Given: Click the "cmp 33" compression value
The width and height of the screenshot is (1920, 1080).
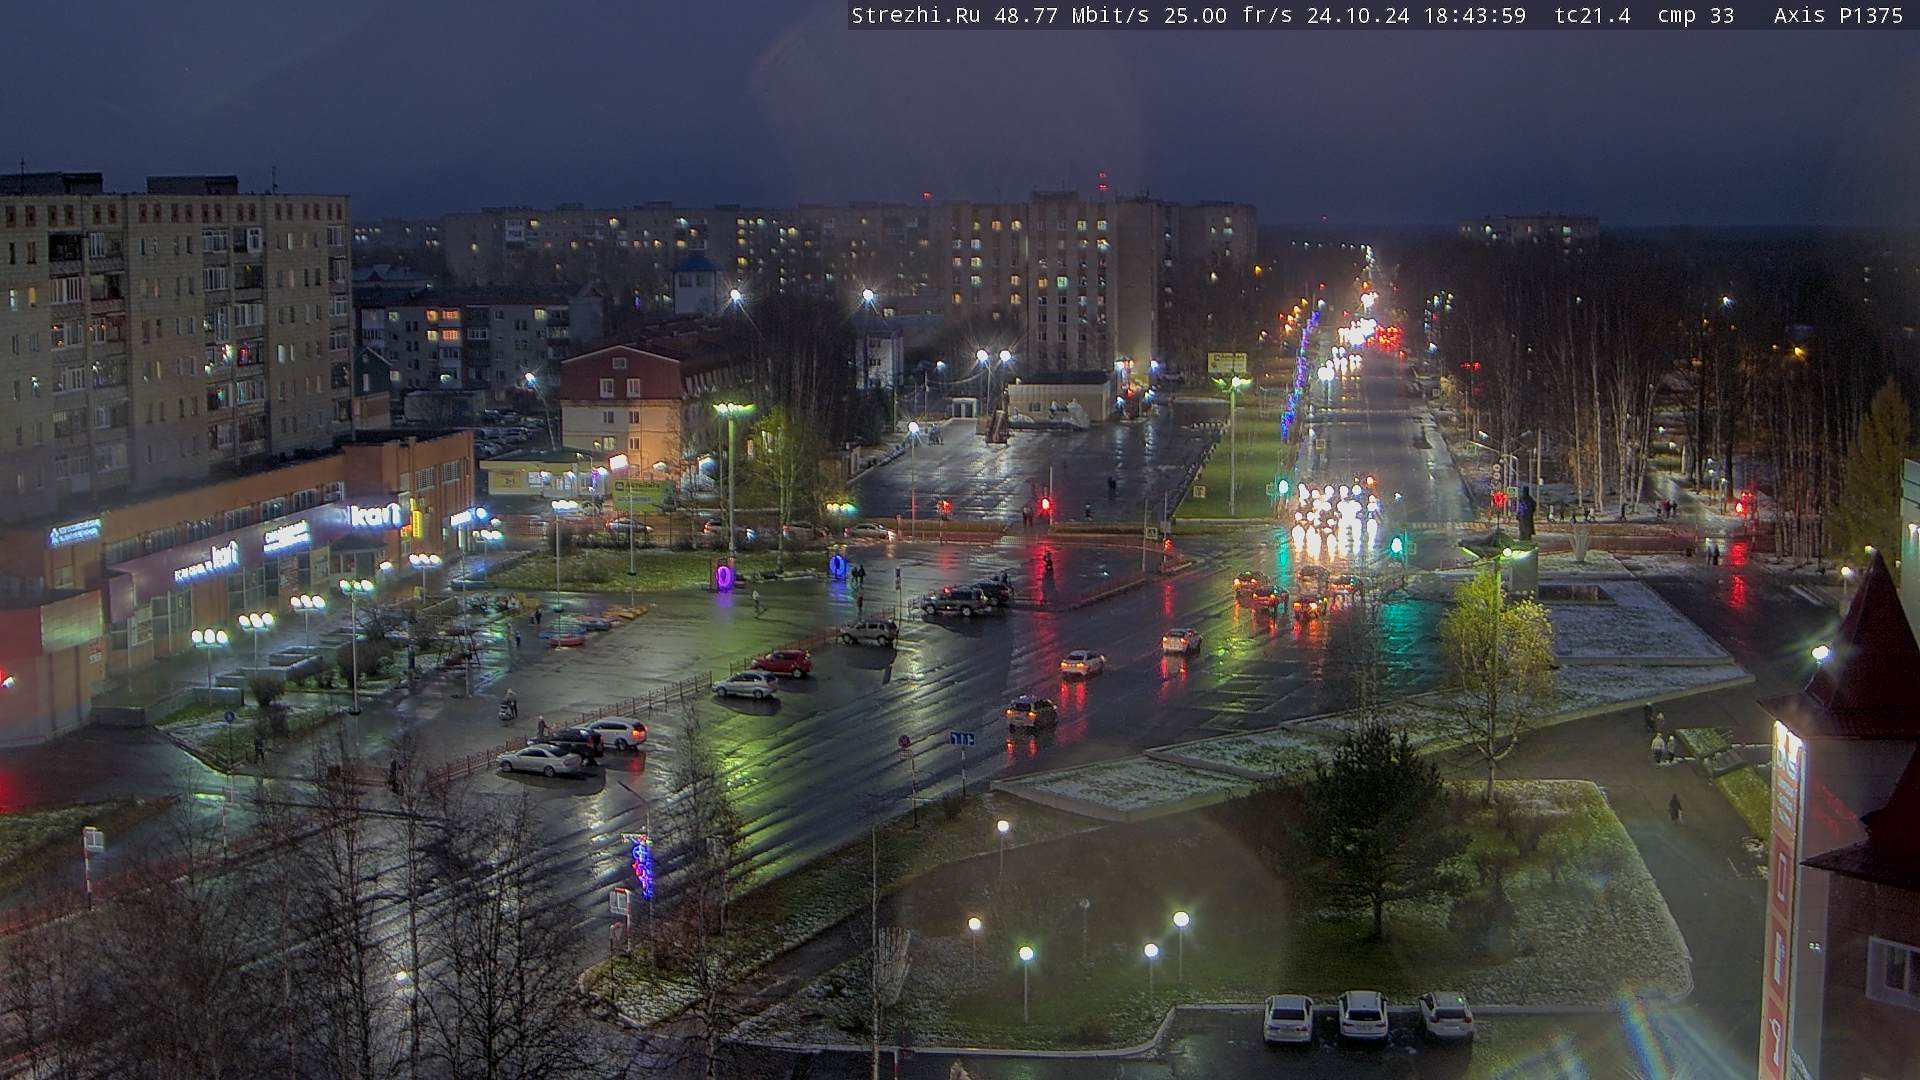Looking at the screenshot, I should point(1695,15).
